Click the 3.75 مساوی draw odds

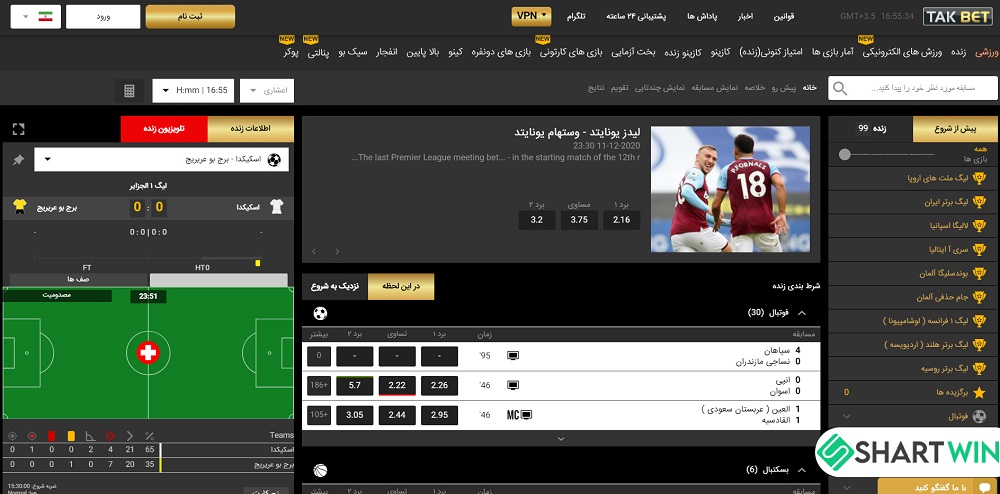(x=579, y=220)
